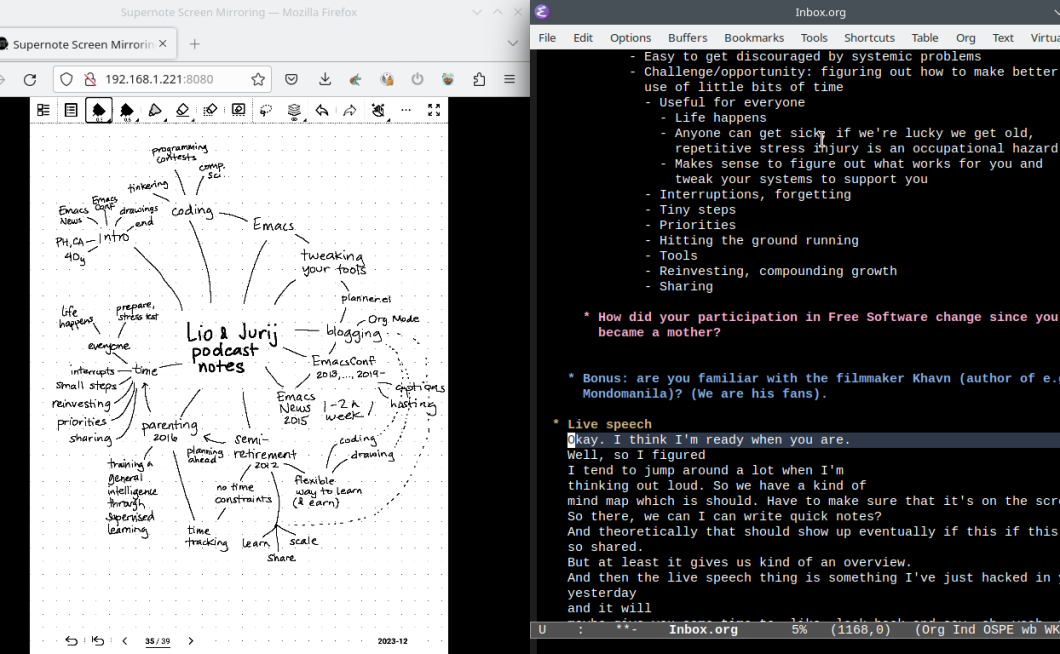
Task: Open the Org menu in Emacs
Action: coord(965,38)
